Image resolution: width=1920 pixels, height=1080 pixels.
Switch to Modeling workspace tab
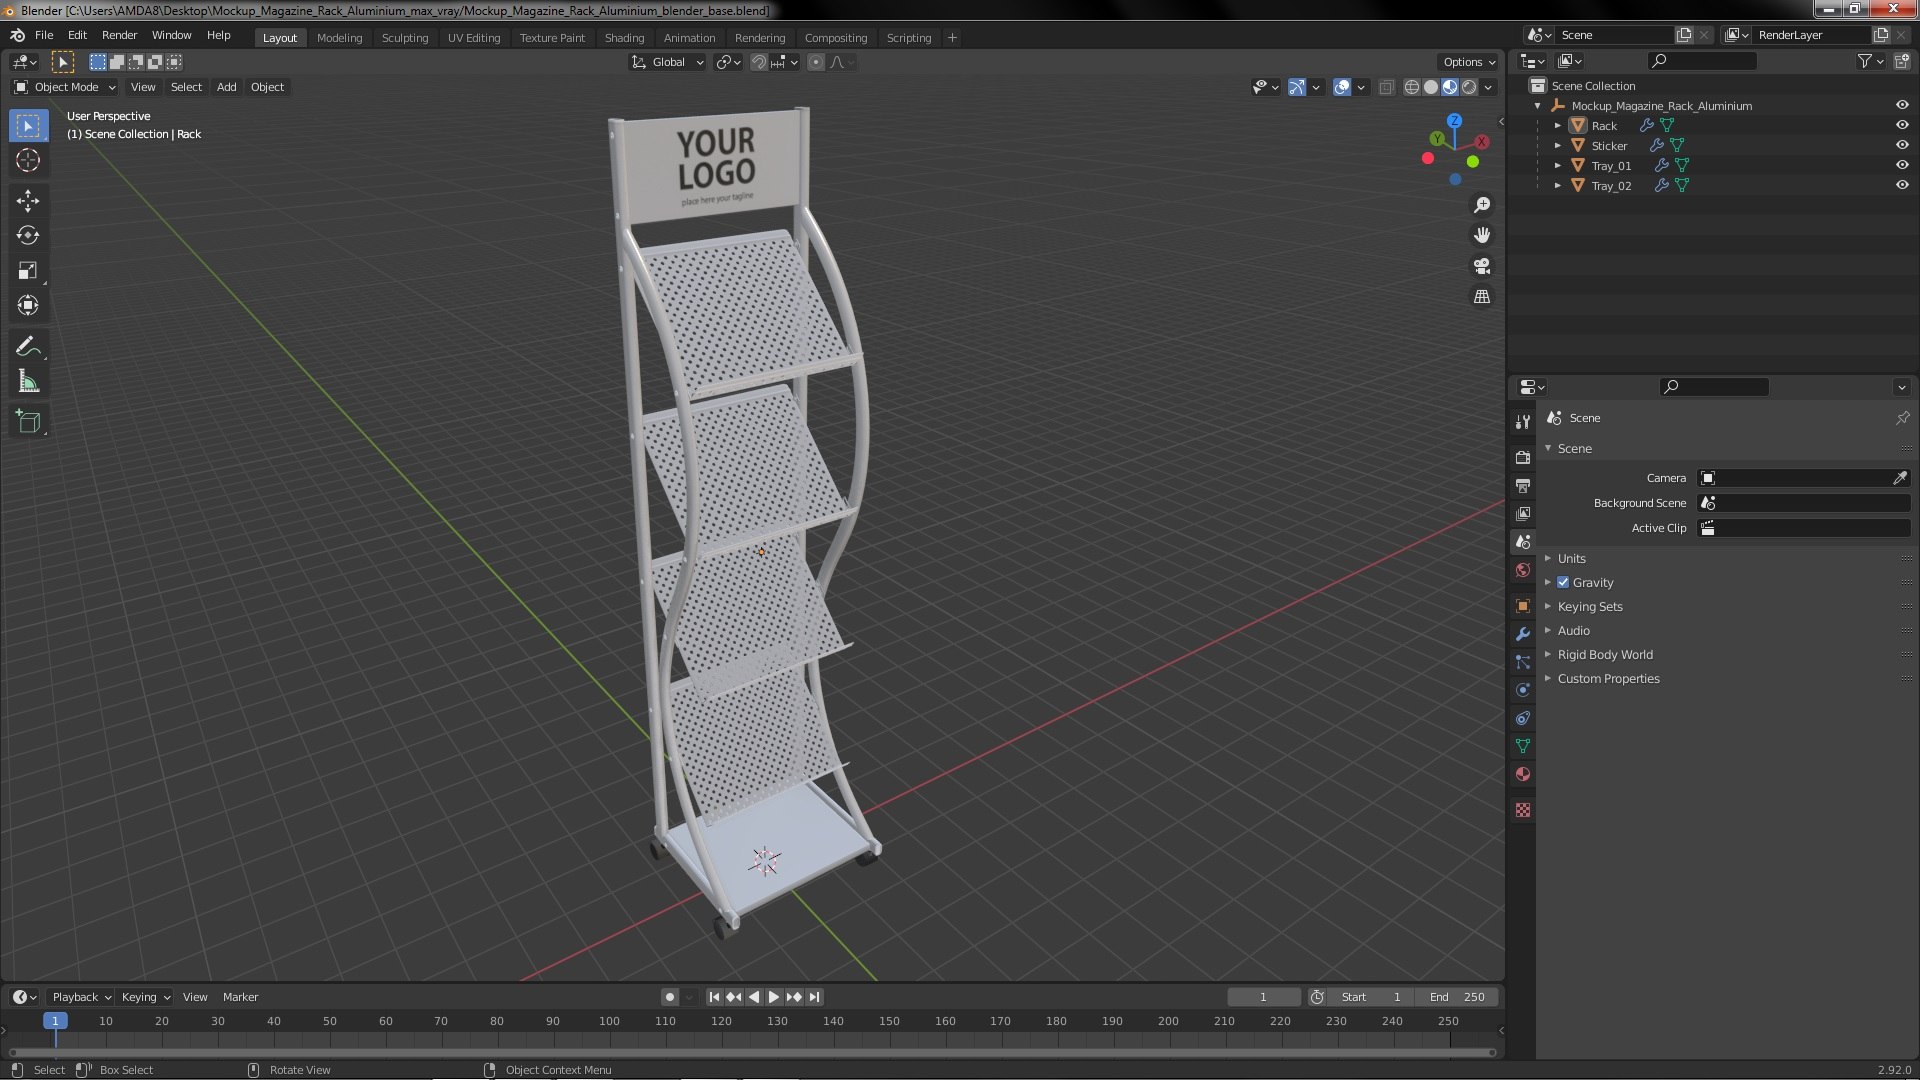339,38
